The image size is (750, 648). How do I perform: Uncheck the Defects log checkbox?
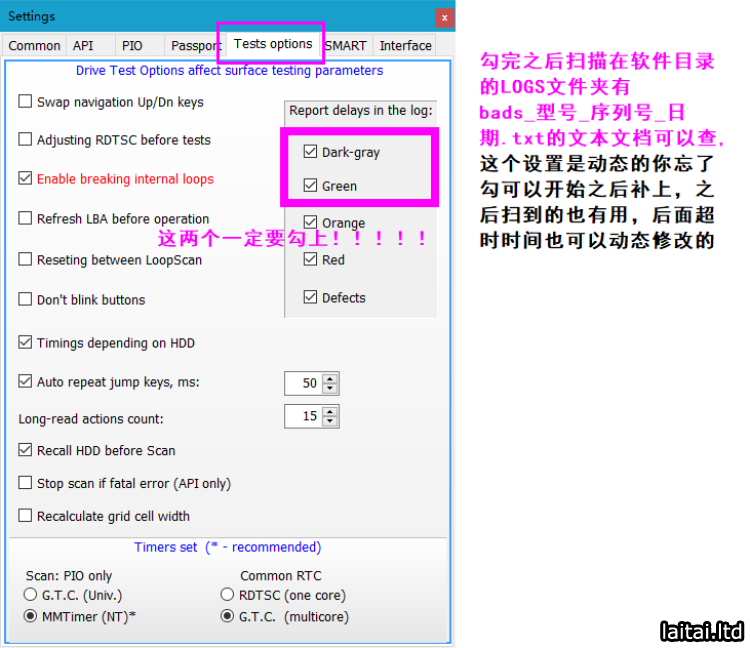coord(310,298)
